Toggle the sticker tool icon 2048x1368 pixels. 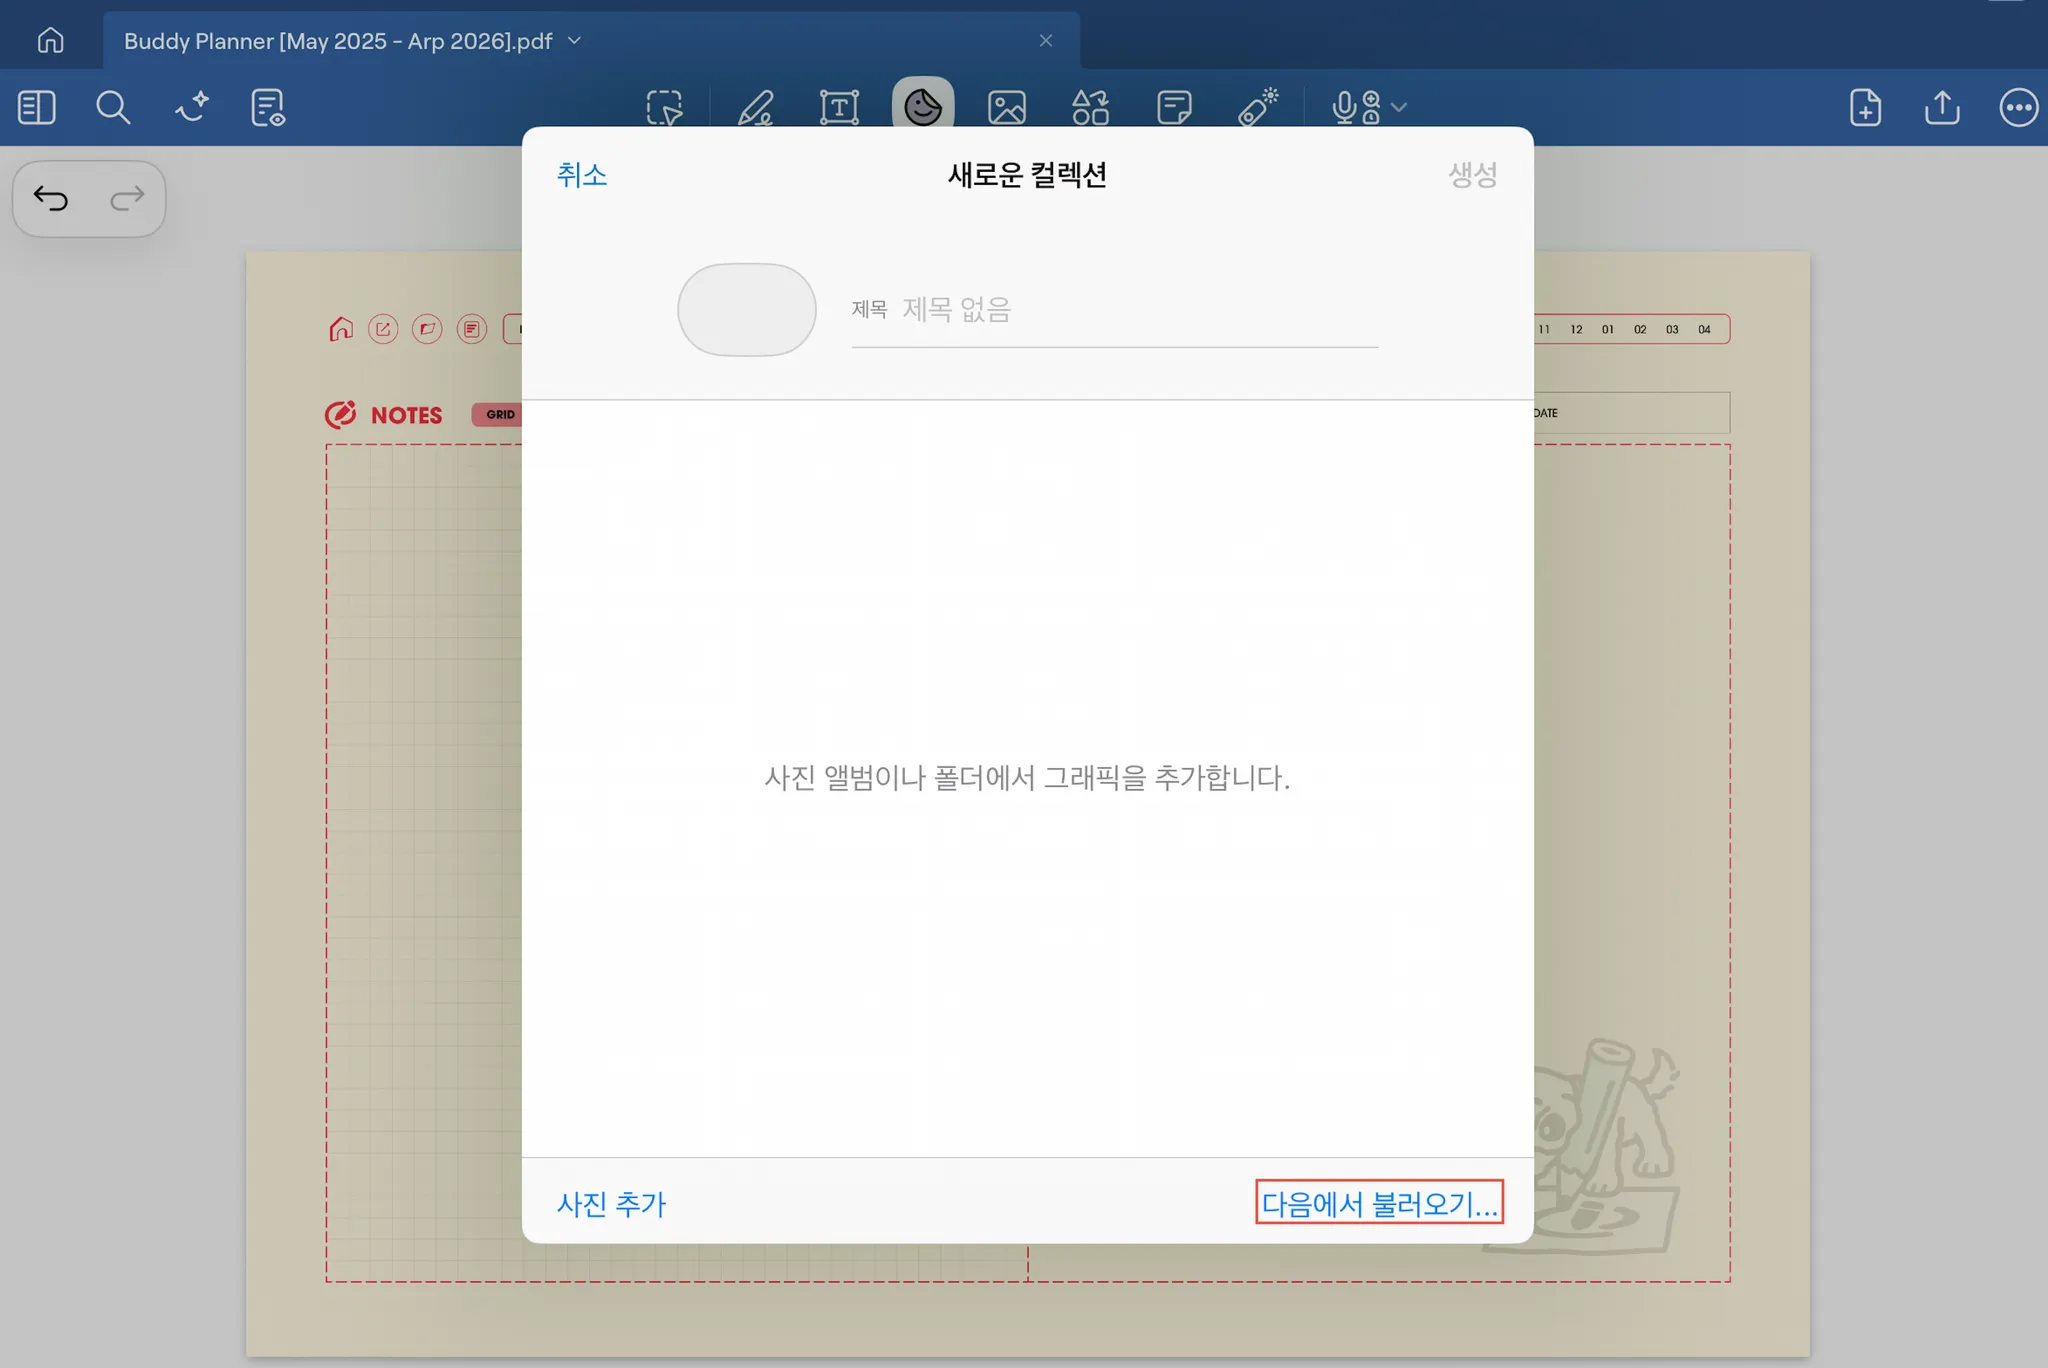click(922, 107)
